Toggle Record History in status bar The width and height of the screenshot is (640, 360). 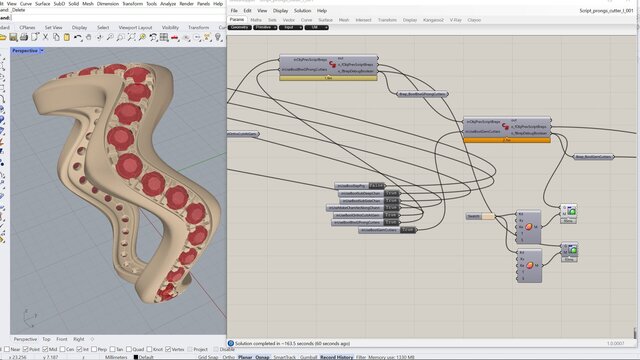pos(336,357)
